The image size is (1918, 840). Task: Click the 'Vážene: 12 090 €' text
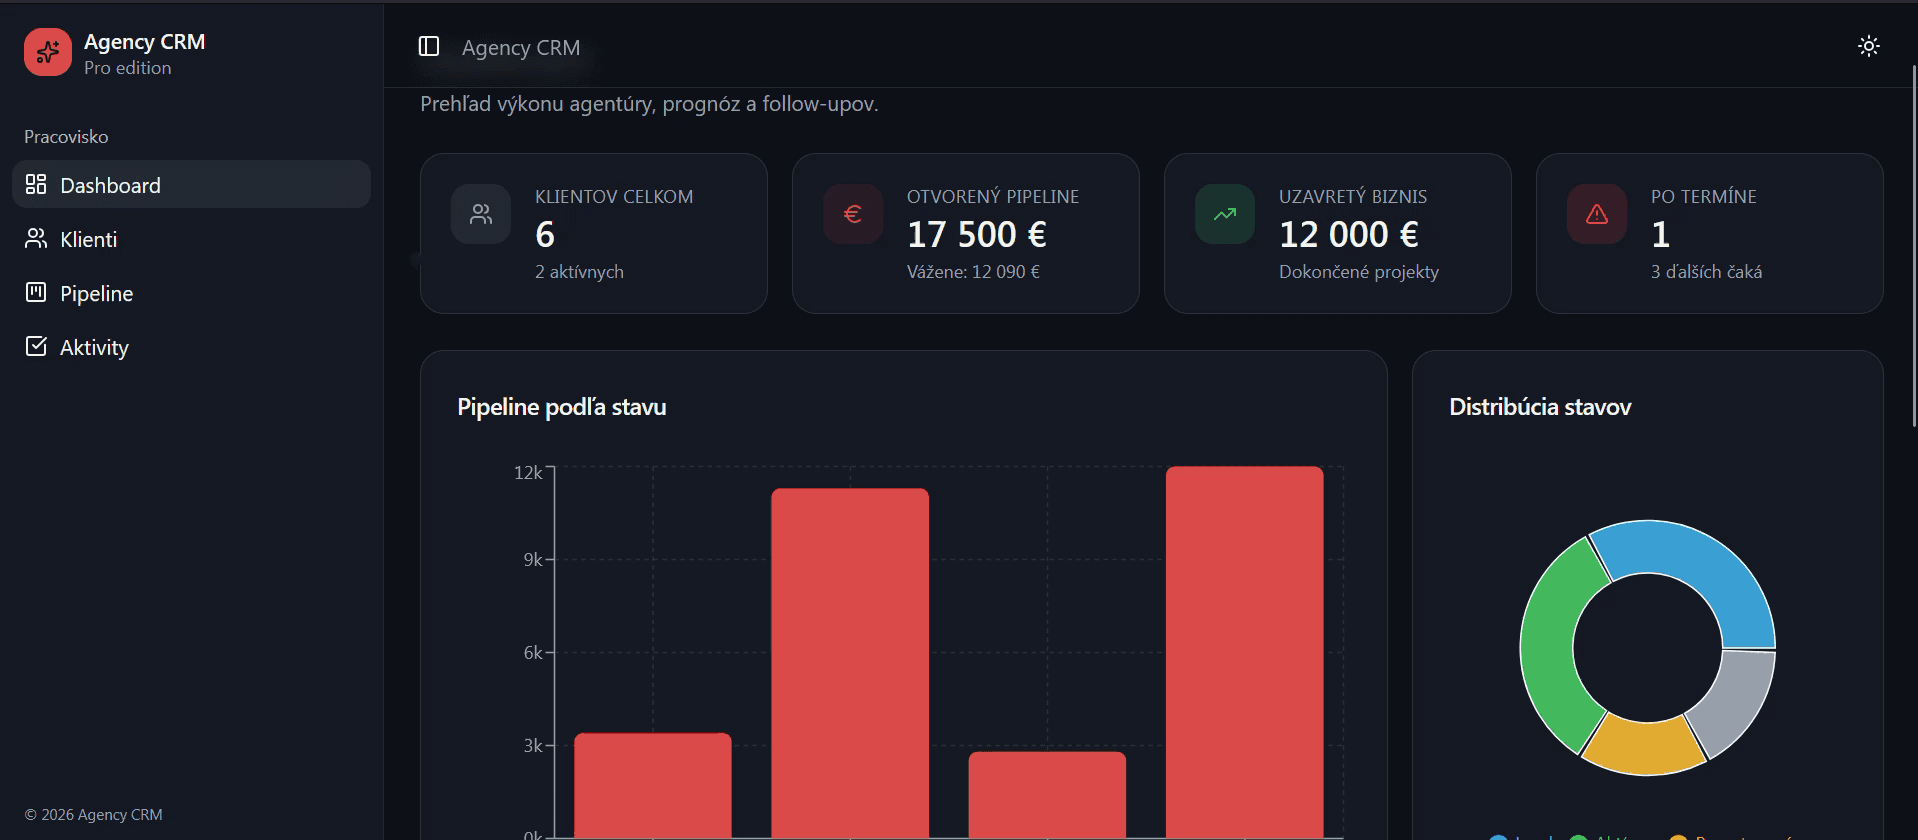tap(973, 272)
